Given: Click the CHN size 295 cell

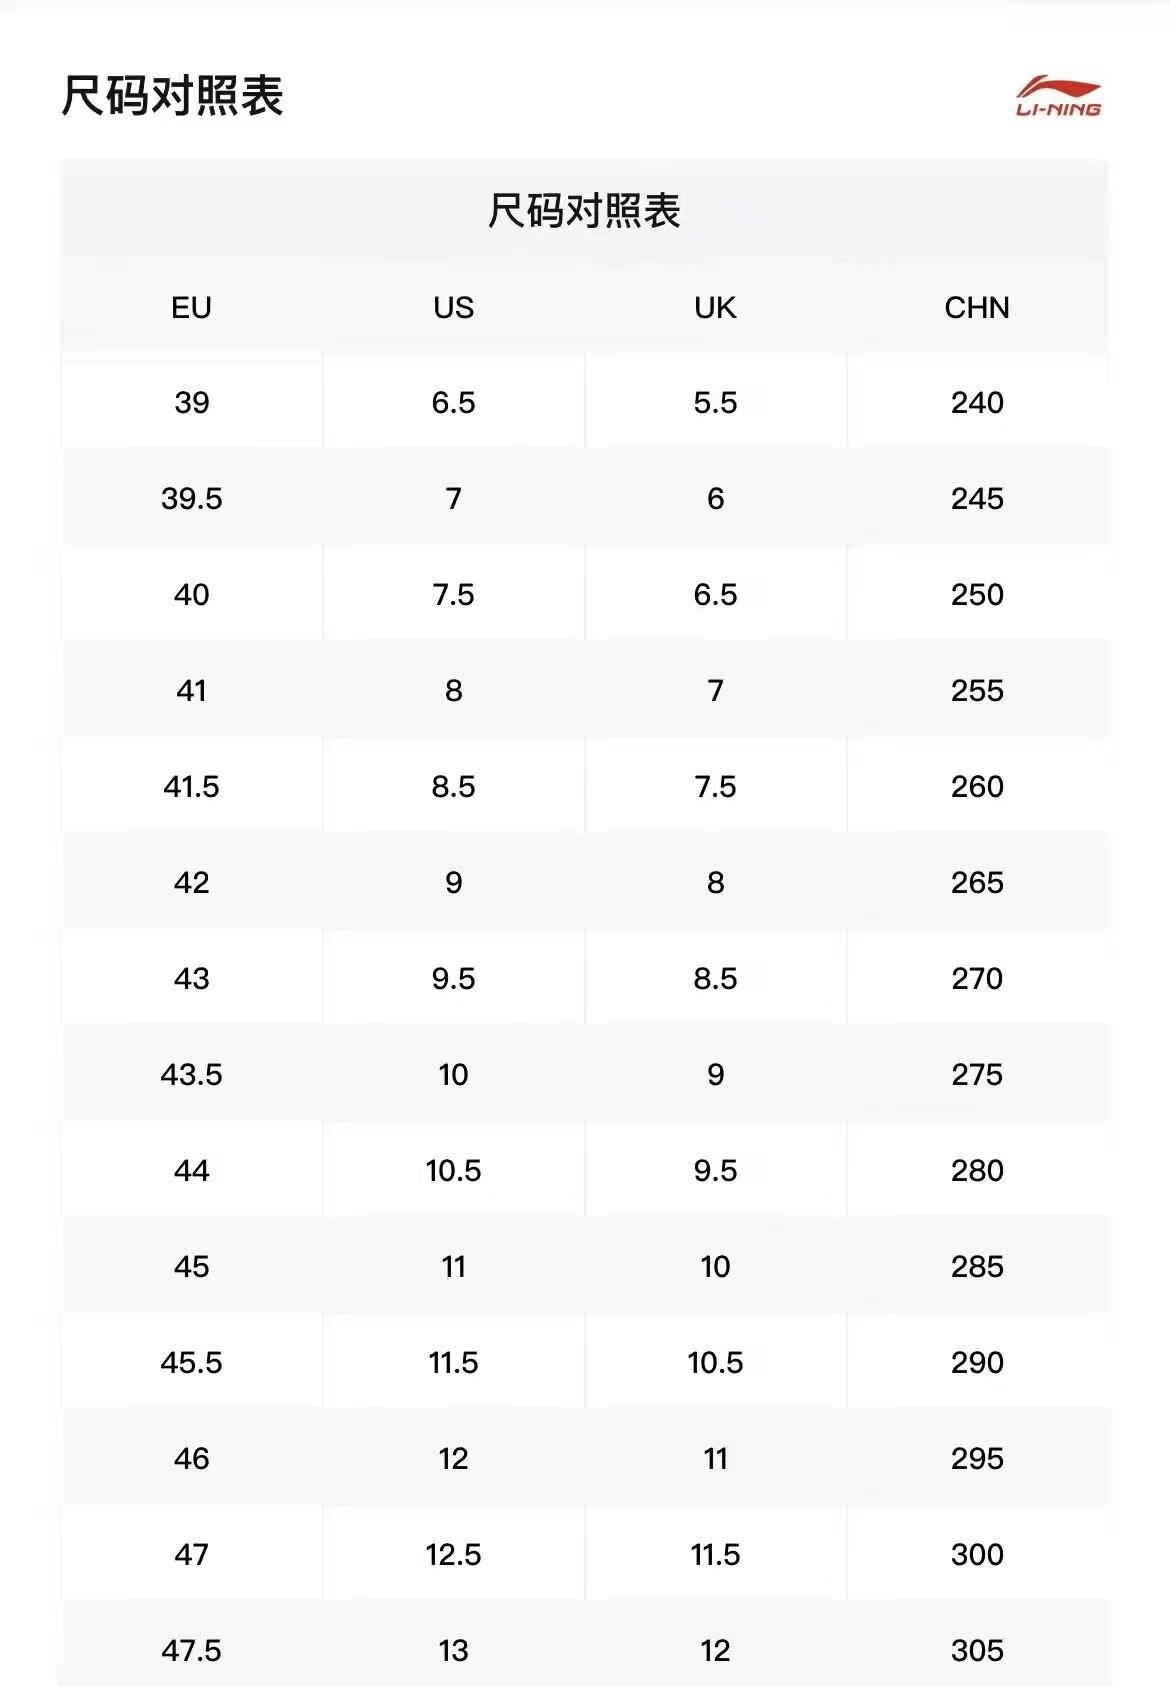Looking at the screenshot, I should 977,1459.
